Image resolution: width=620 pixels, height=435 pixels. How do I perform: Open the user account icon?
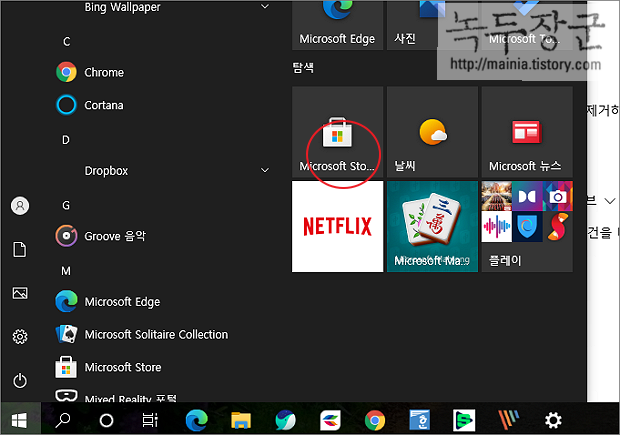[x=20, y=206]
